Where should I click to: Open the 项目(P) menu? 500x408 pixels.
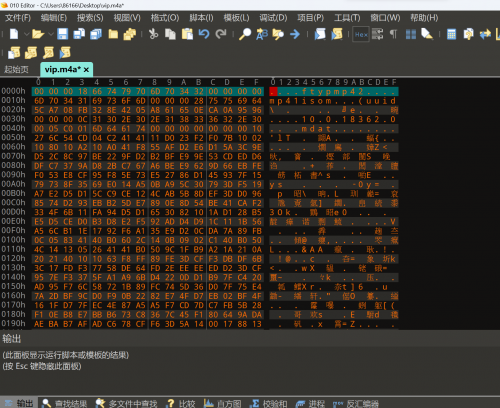310,18
